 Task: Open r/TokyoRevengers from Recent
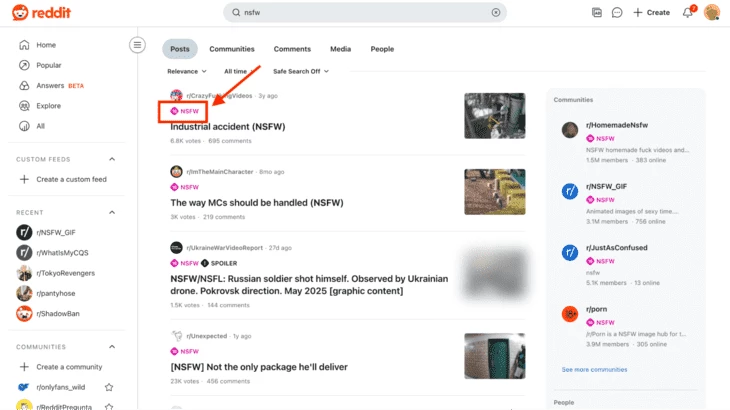pyautogui.click(x=66, y=273)
